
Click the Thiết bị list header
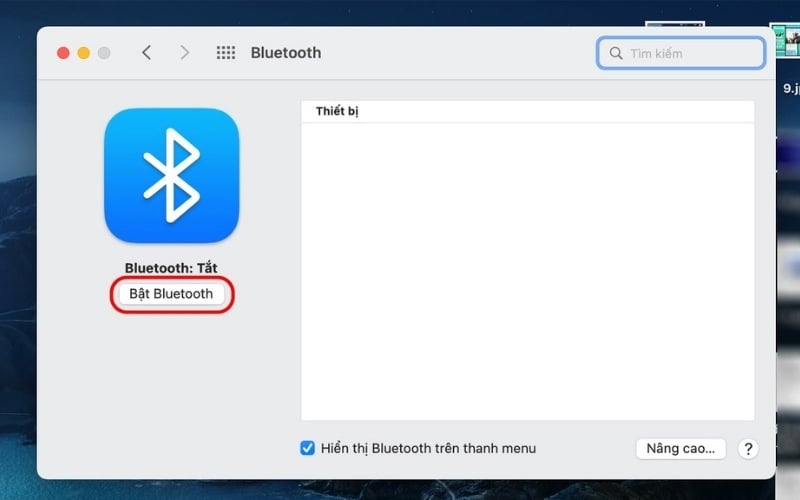pyautogui.click(x=528, y=111)
